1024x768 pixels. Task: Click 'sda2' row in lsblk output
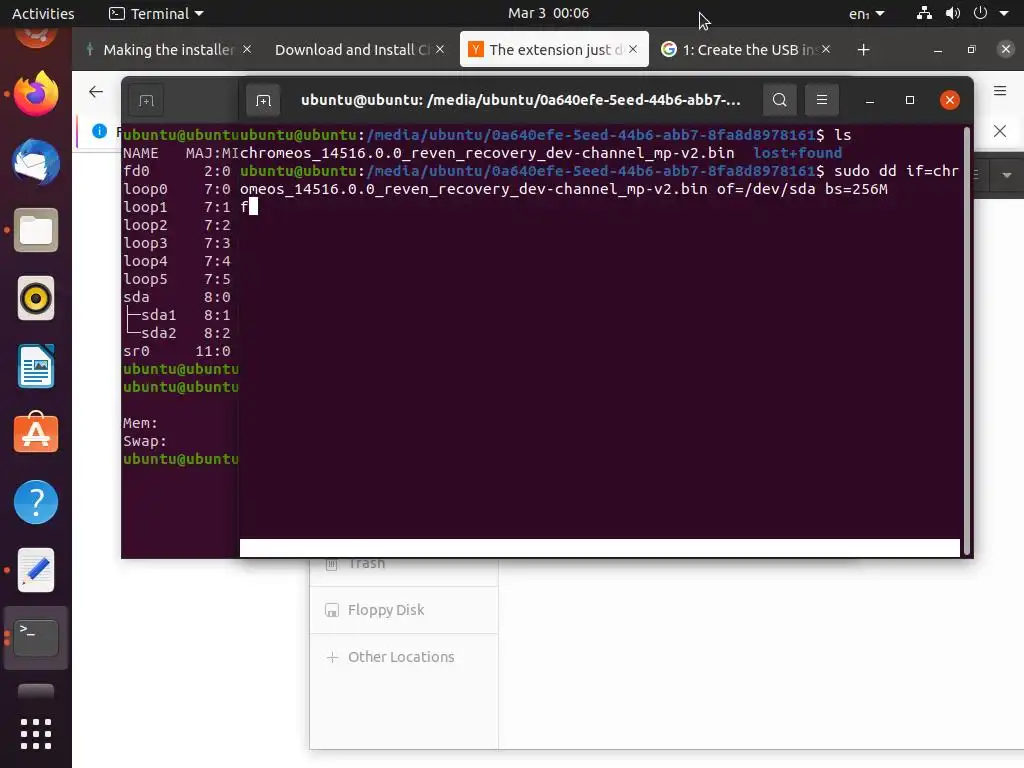click(x=176, y=333)
